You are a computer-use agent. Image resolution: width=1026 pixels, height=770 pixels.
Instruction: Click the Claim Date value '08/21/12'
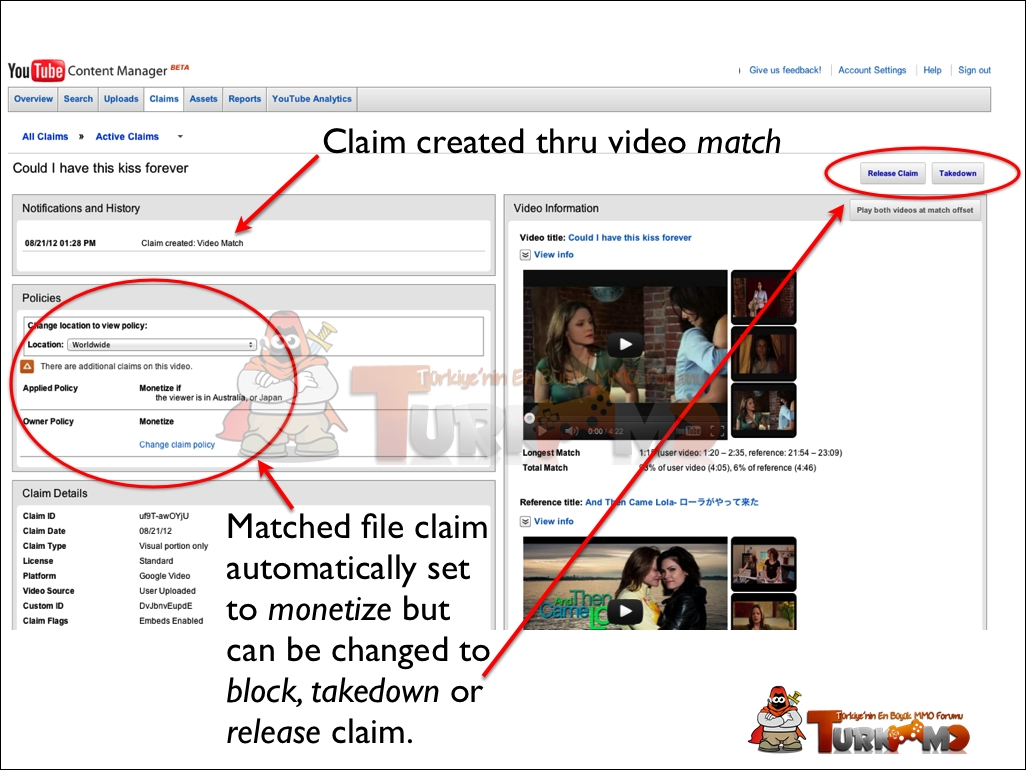pos(155,531)
